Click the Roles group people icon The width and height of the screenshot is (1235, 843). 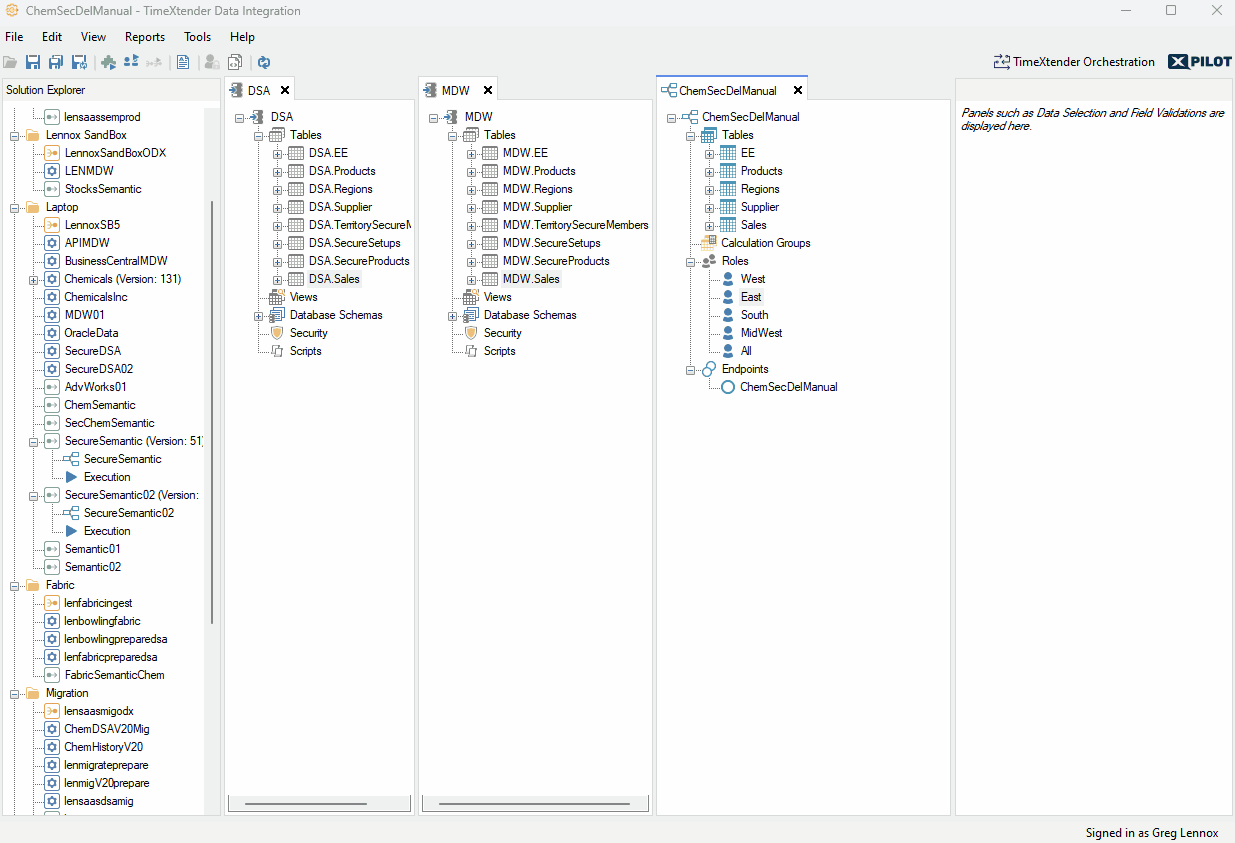(709, 261)
